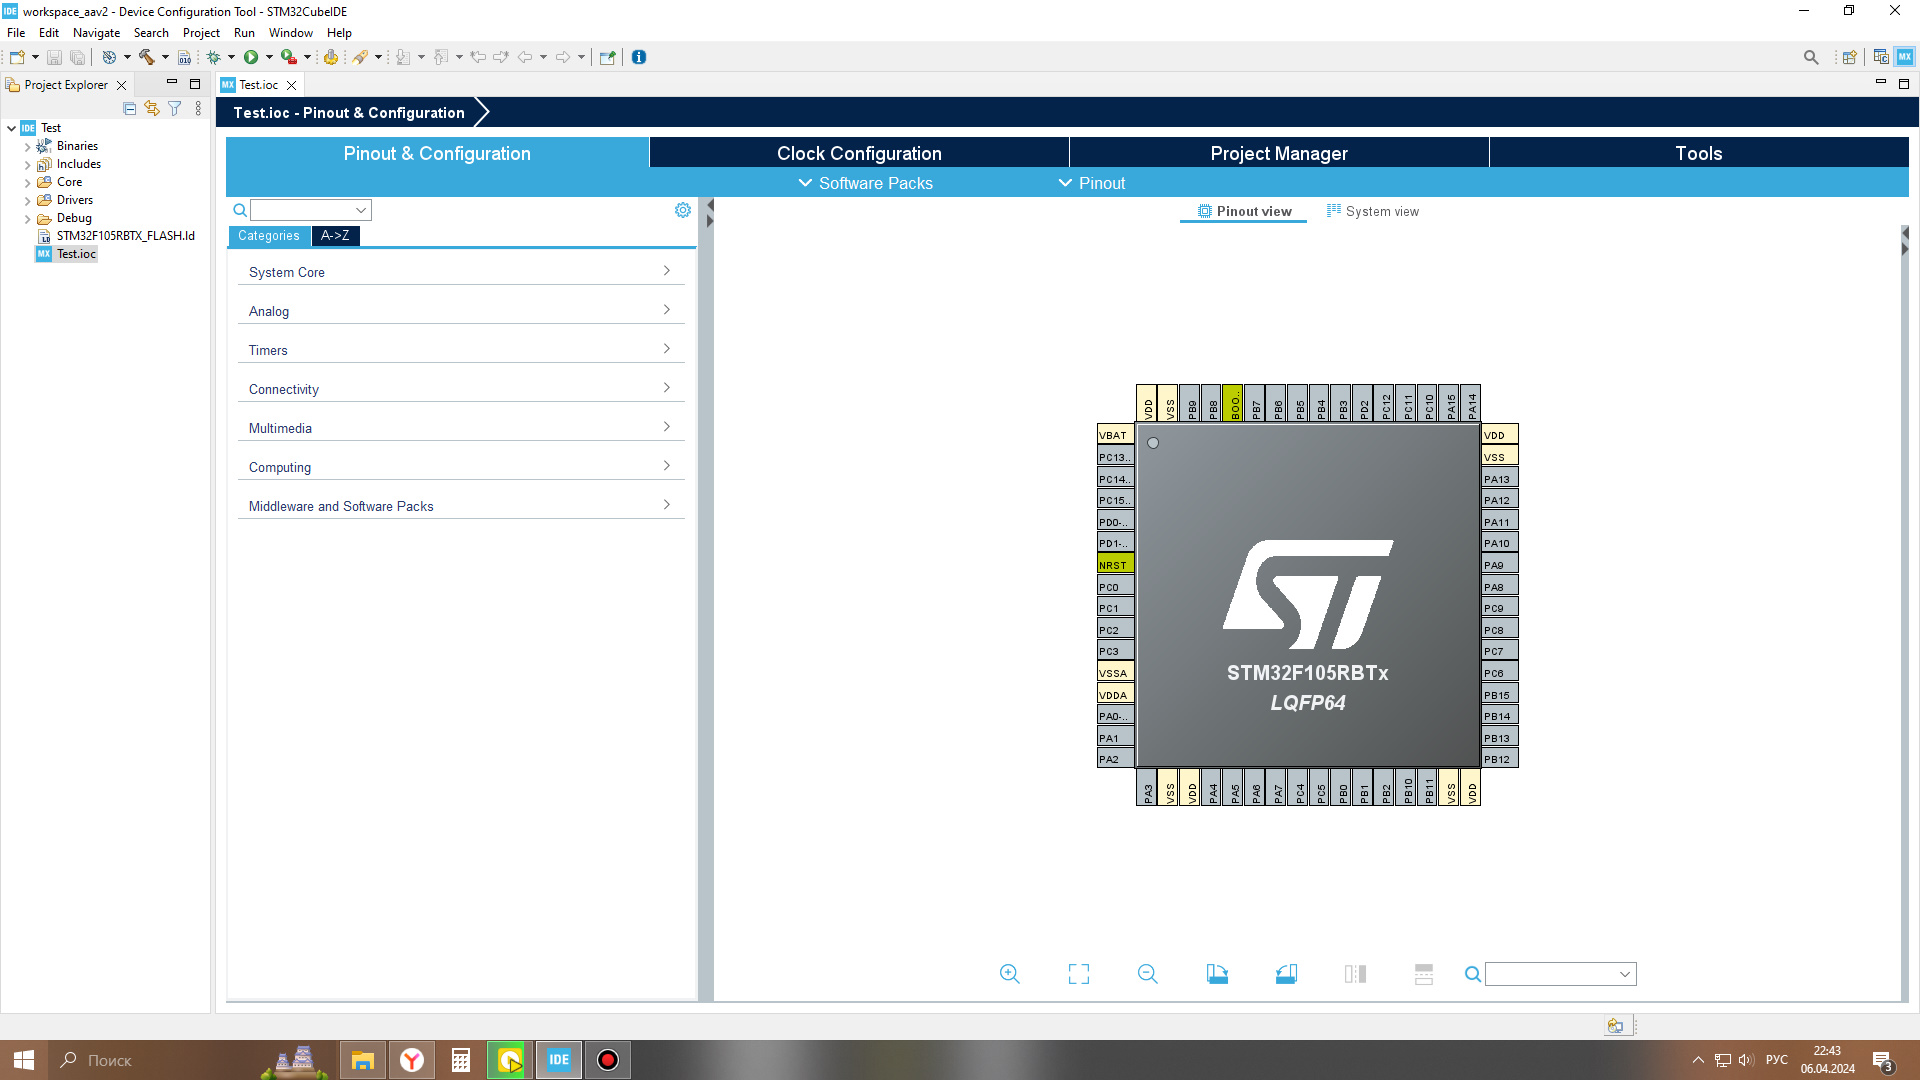Expand the Analog category

click(x=461, y=311)
